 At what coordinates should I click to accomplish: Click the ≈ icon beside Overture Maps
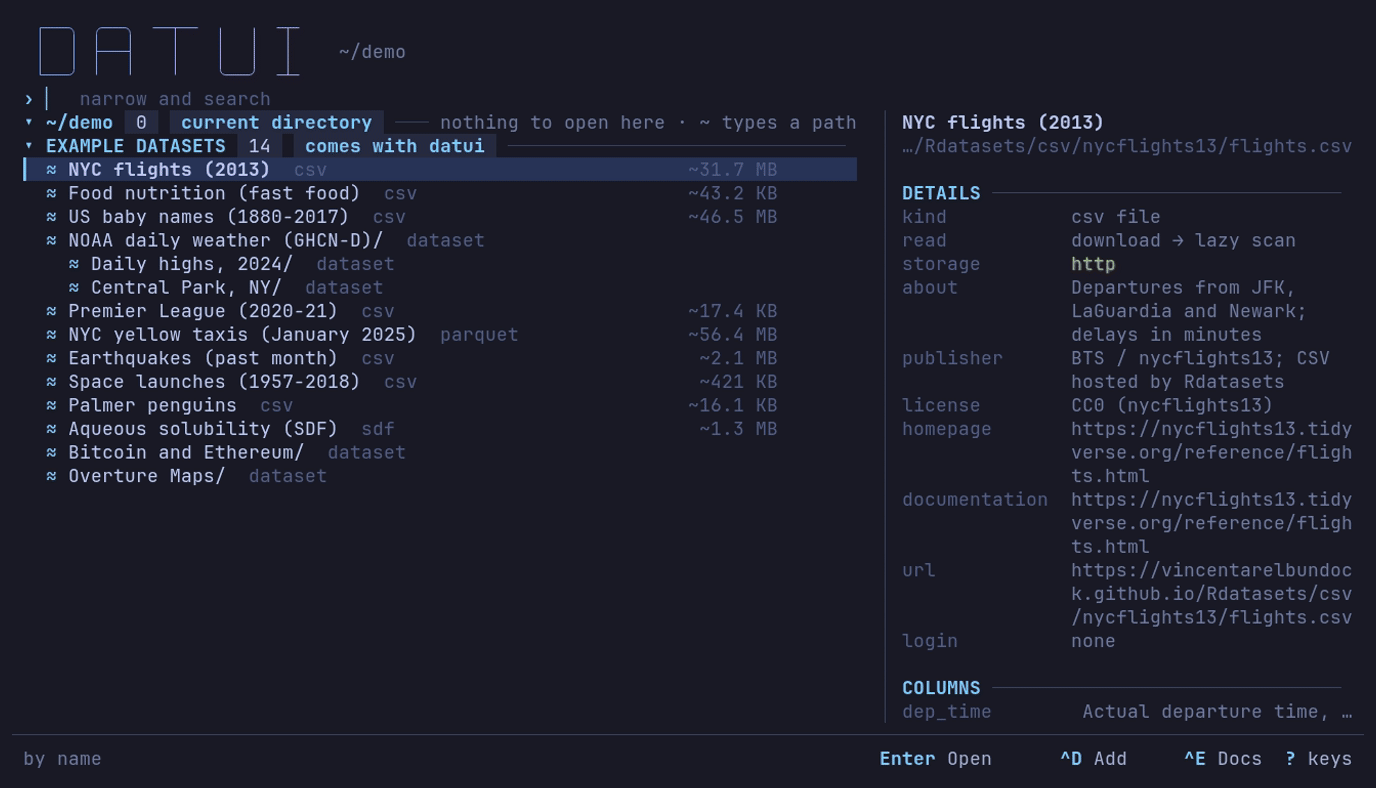51,476
